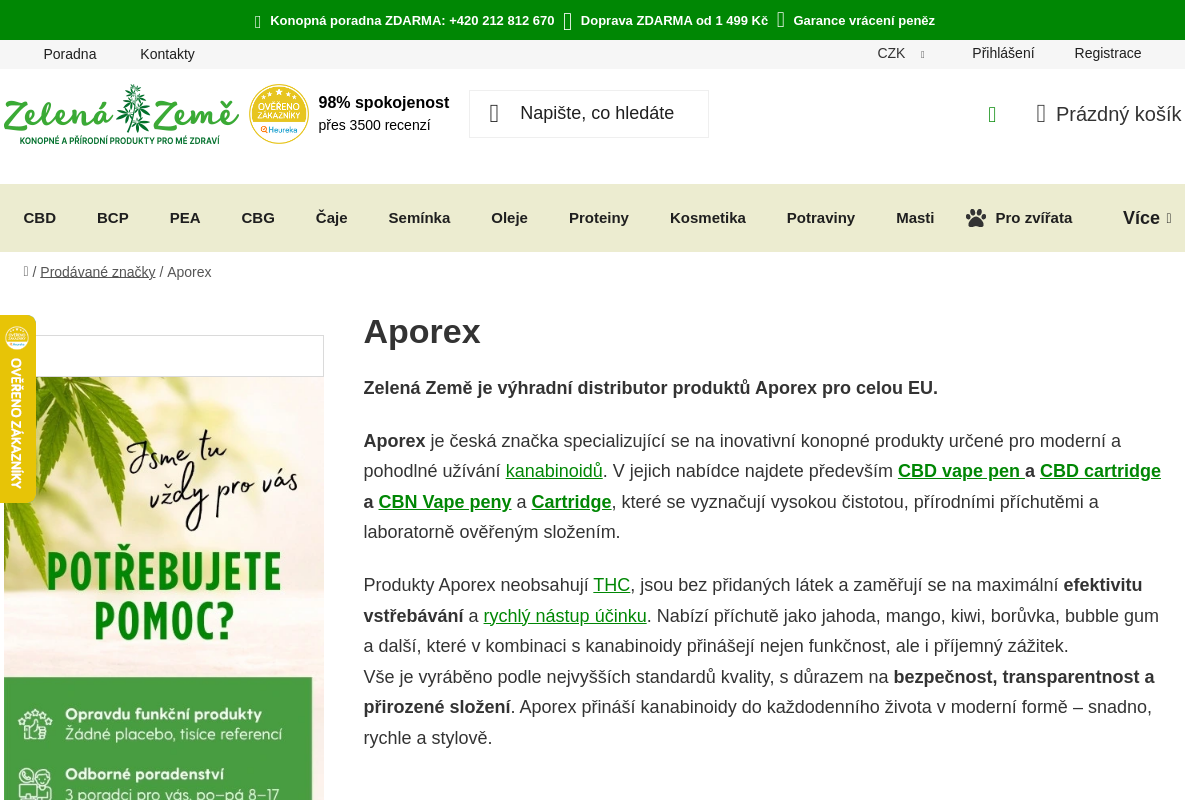The image size is (1200, 800).
Task: Click the phone icon in top bar
Action: pos(258,21)
